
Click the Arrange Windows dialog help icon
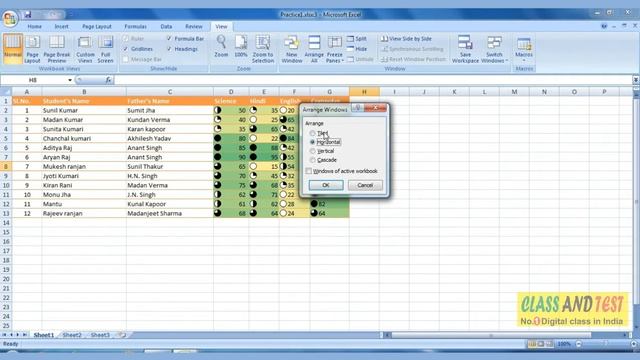pyautogui.click(x=358, y=108)
